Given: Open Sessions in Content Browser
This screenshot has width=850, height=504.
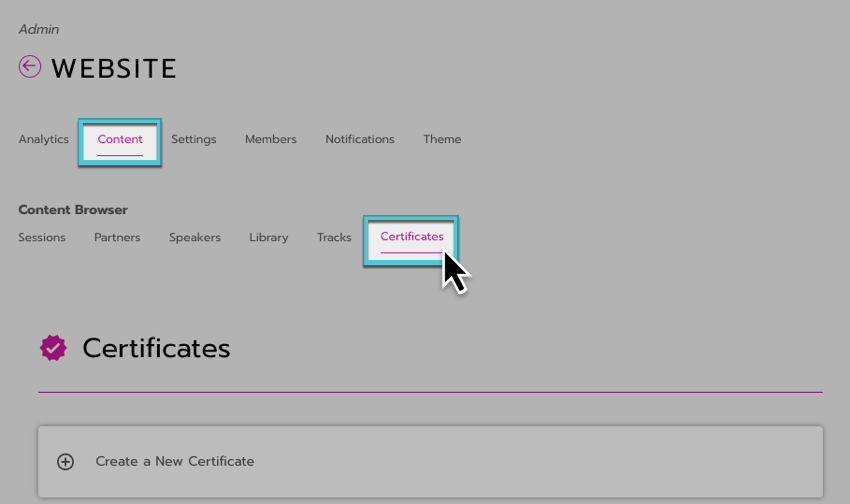Looking at the screenshot, I should pos(42,237).
